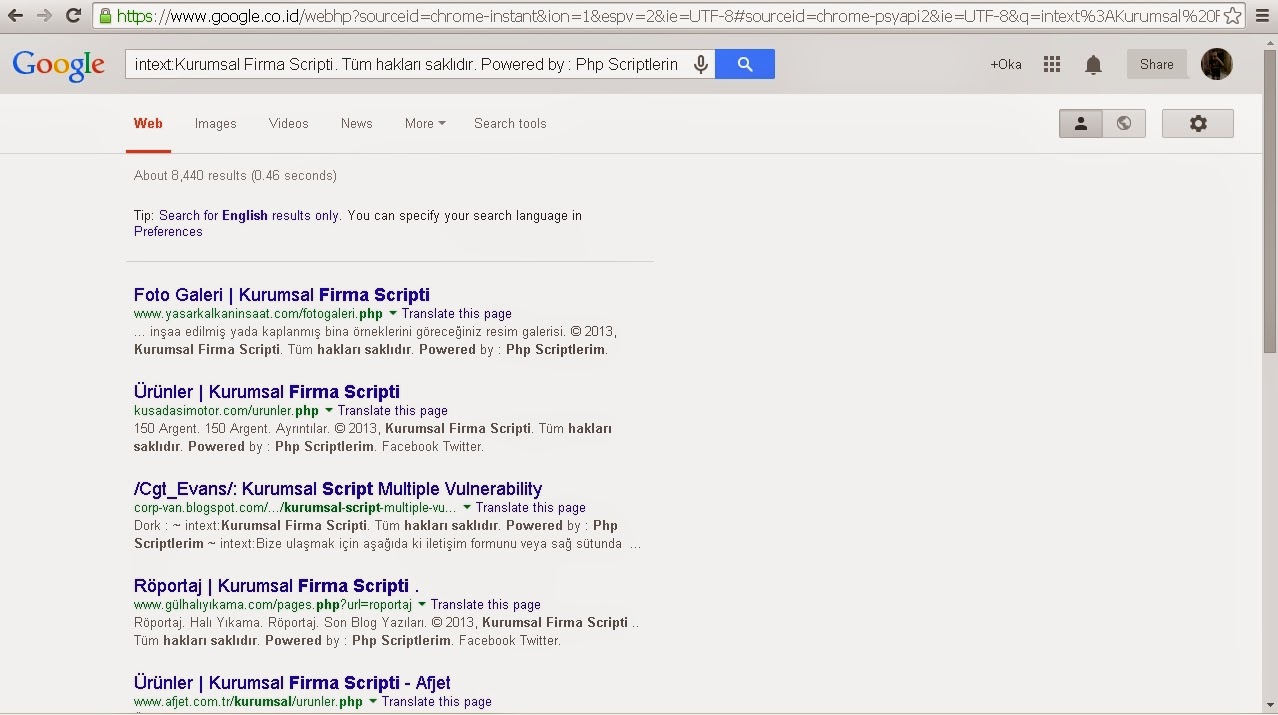The image size is (1278, 715).
Task: Open dropdown arrow beside kusadasimotor.com URL
Action: [328, 410]
